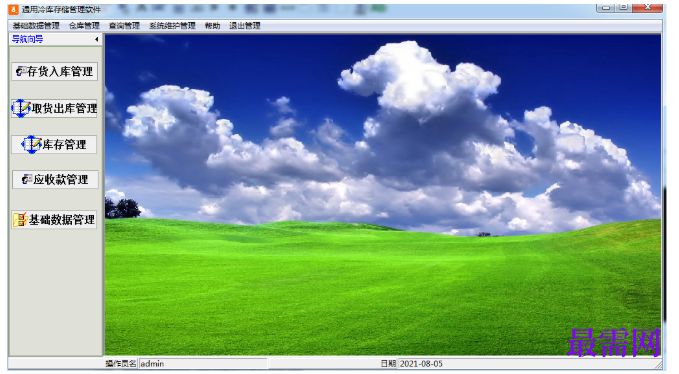
Task: Open the 查询管理 menu
Action: click(x=124, y=26)
